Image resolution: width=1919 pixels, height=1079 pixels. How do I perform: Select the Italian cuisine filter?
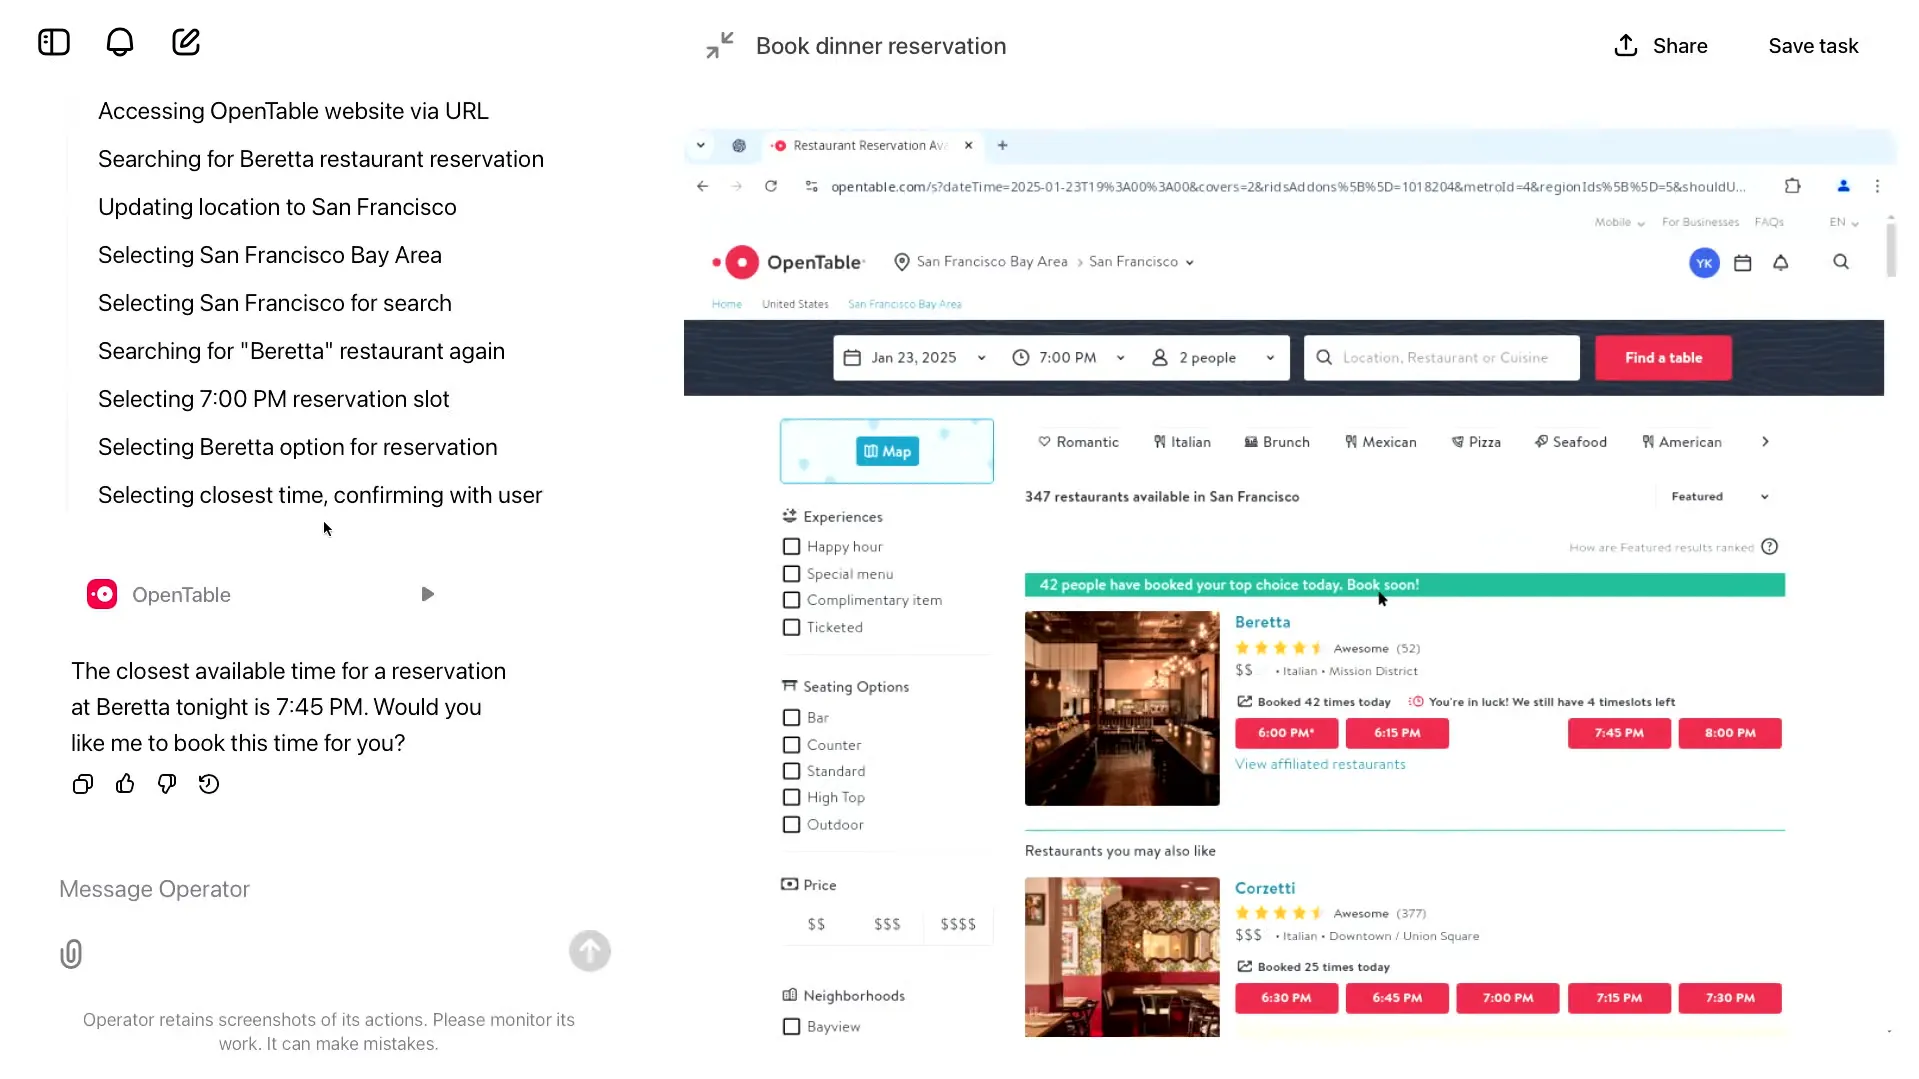(1182, 442)
